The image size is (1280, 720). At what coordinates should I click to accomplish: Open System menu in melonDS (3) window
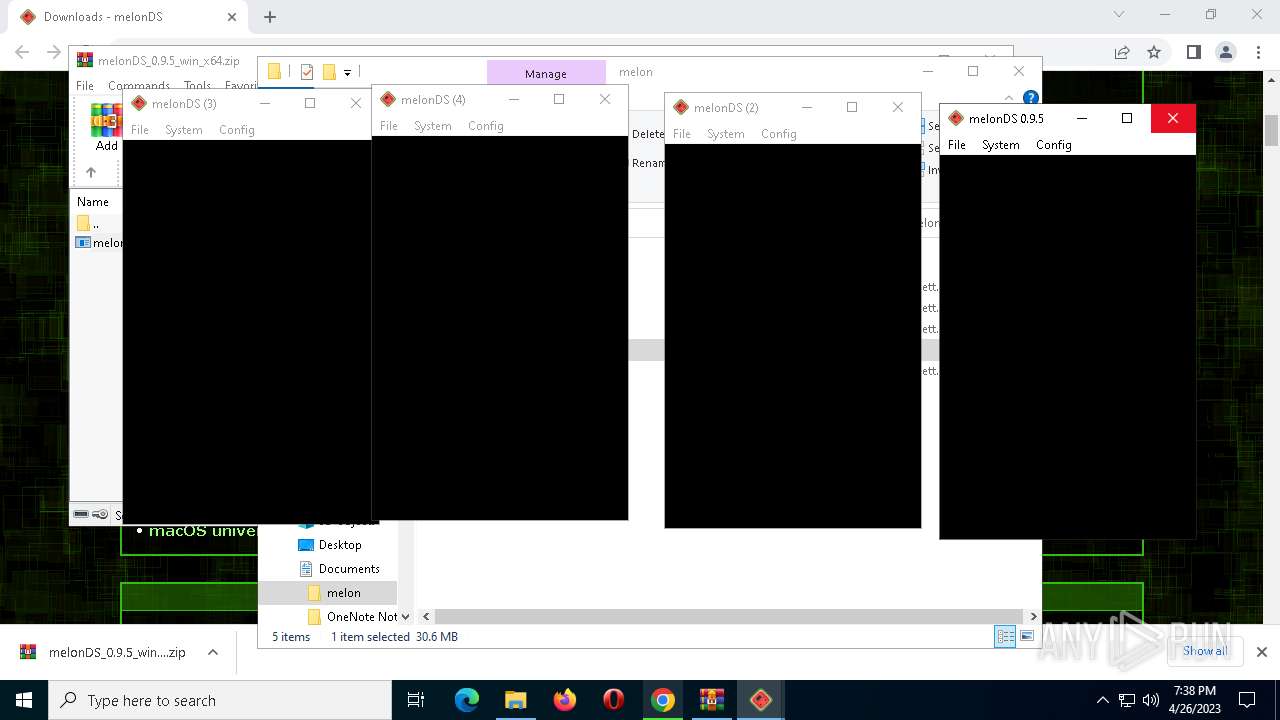pyautogui.click(x=183, y=130)
